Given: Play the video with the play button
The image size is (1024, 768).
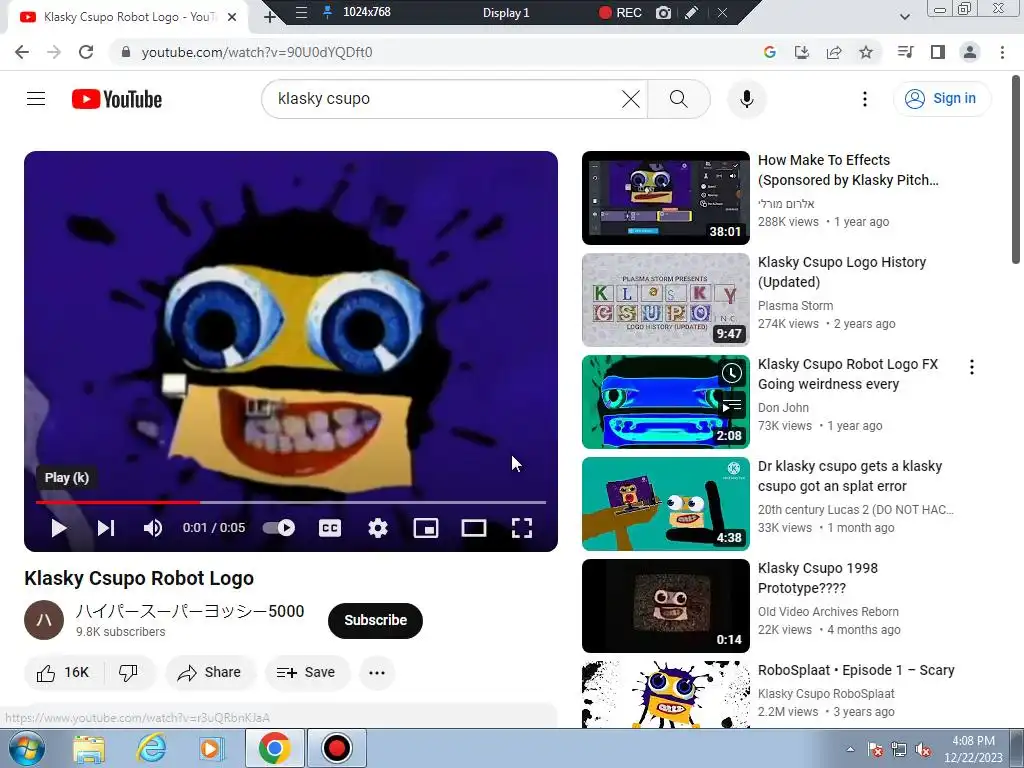Looking at the screenshot, I should 58,528.
